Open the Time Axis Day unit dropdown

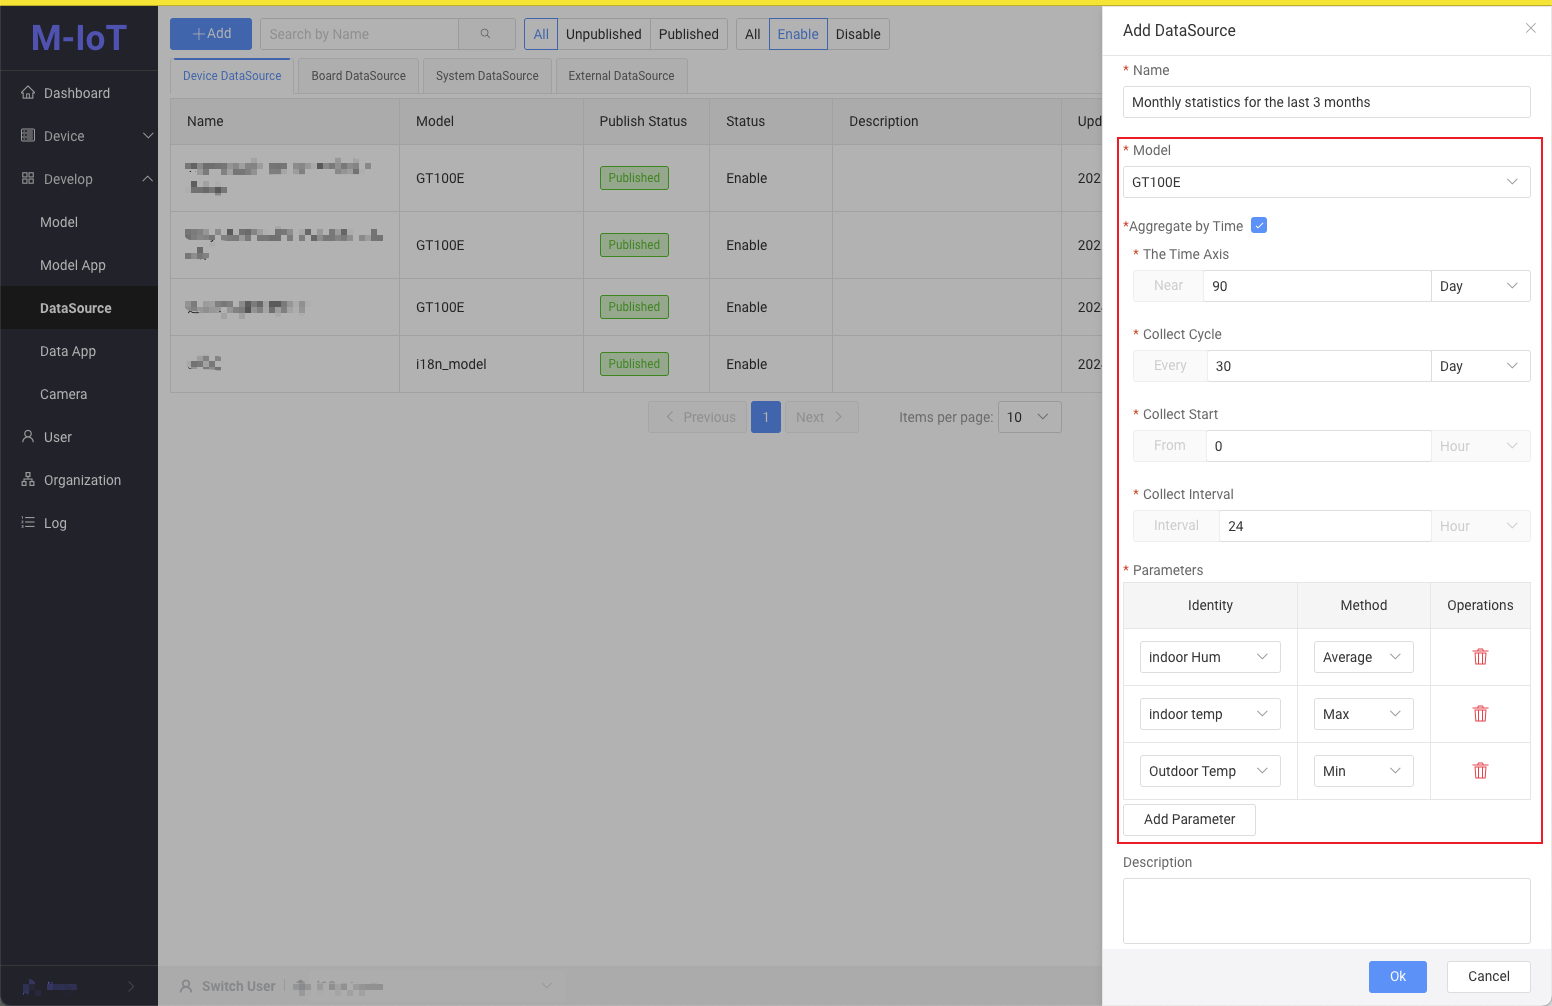click(x=1479, y=286)
